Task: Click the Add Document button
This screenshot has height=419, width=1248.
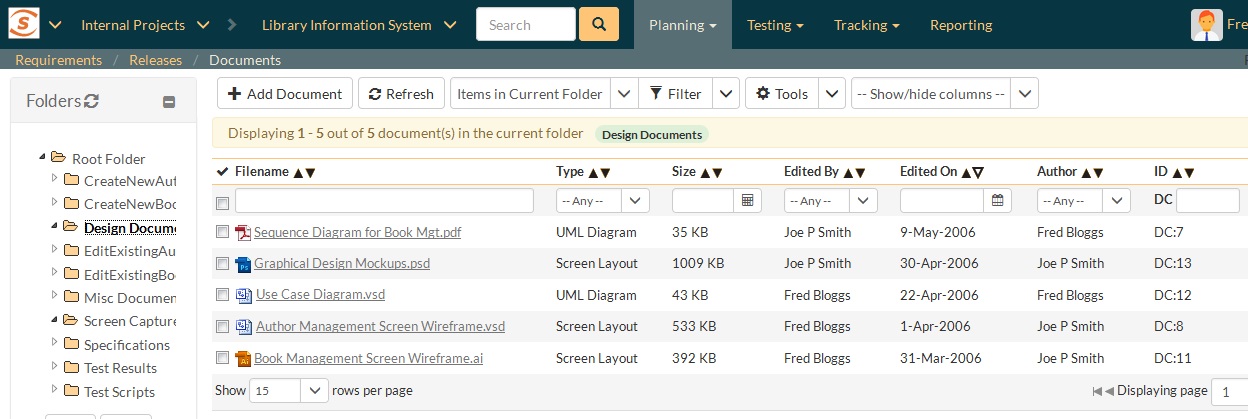Action: [x=284, y=94]
